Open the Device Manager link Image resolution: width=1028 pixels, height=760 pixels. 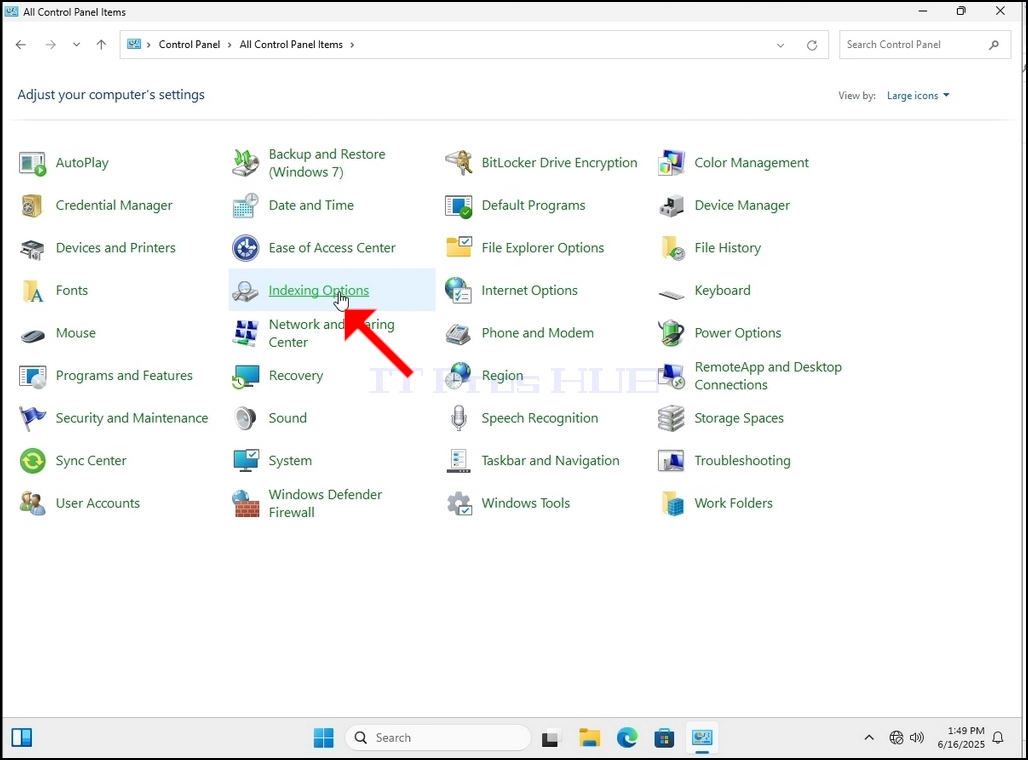point(742,205)
